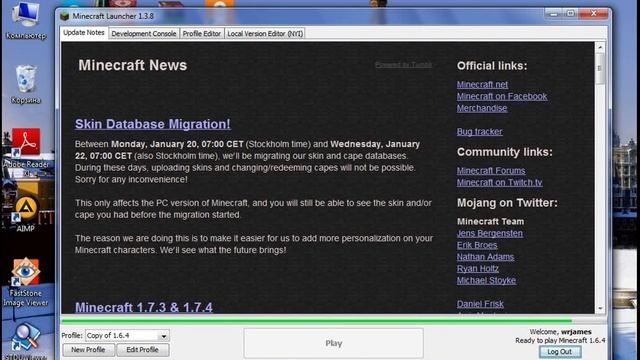The image size is (640, 360).
Task: Click the Mojang on Twitter: heading
Action: 507,203
